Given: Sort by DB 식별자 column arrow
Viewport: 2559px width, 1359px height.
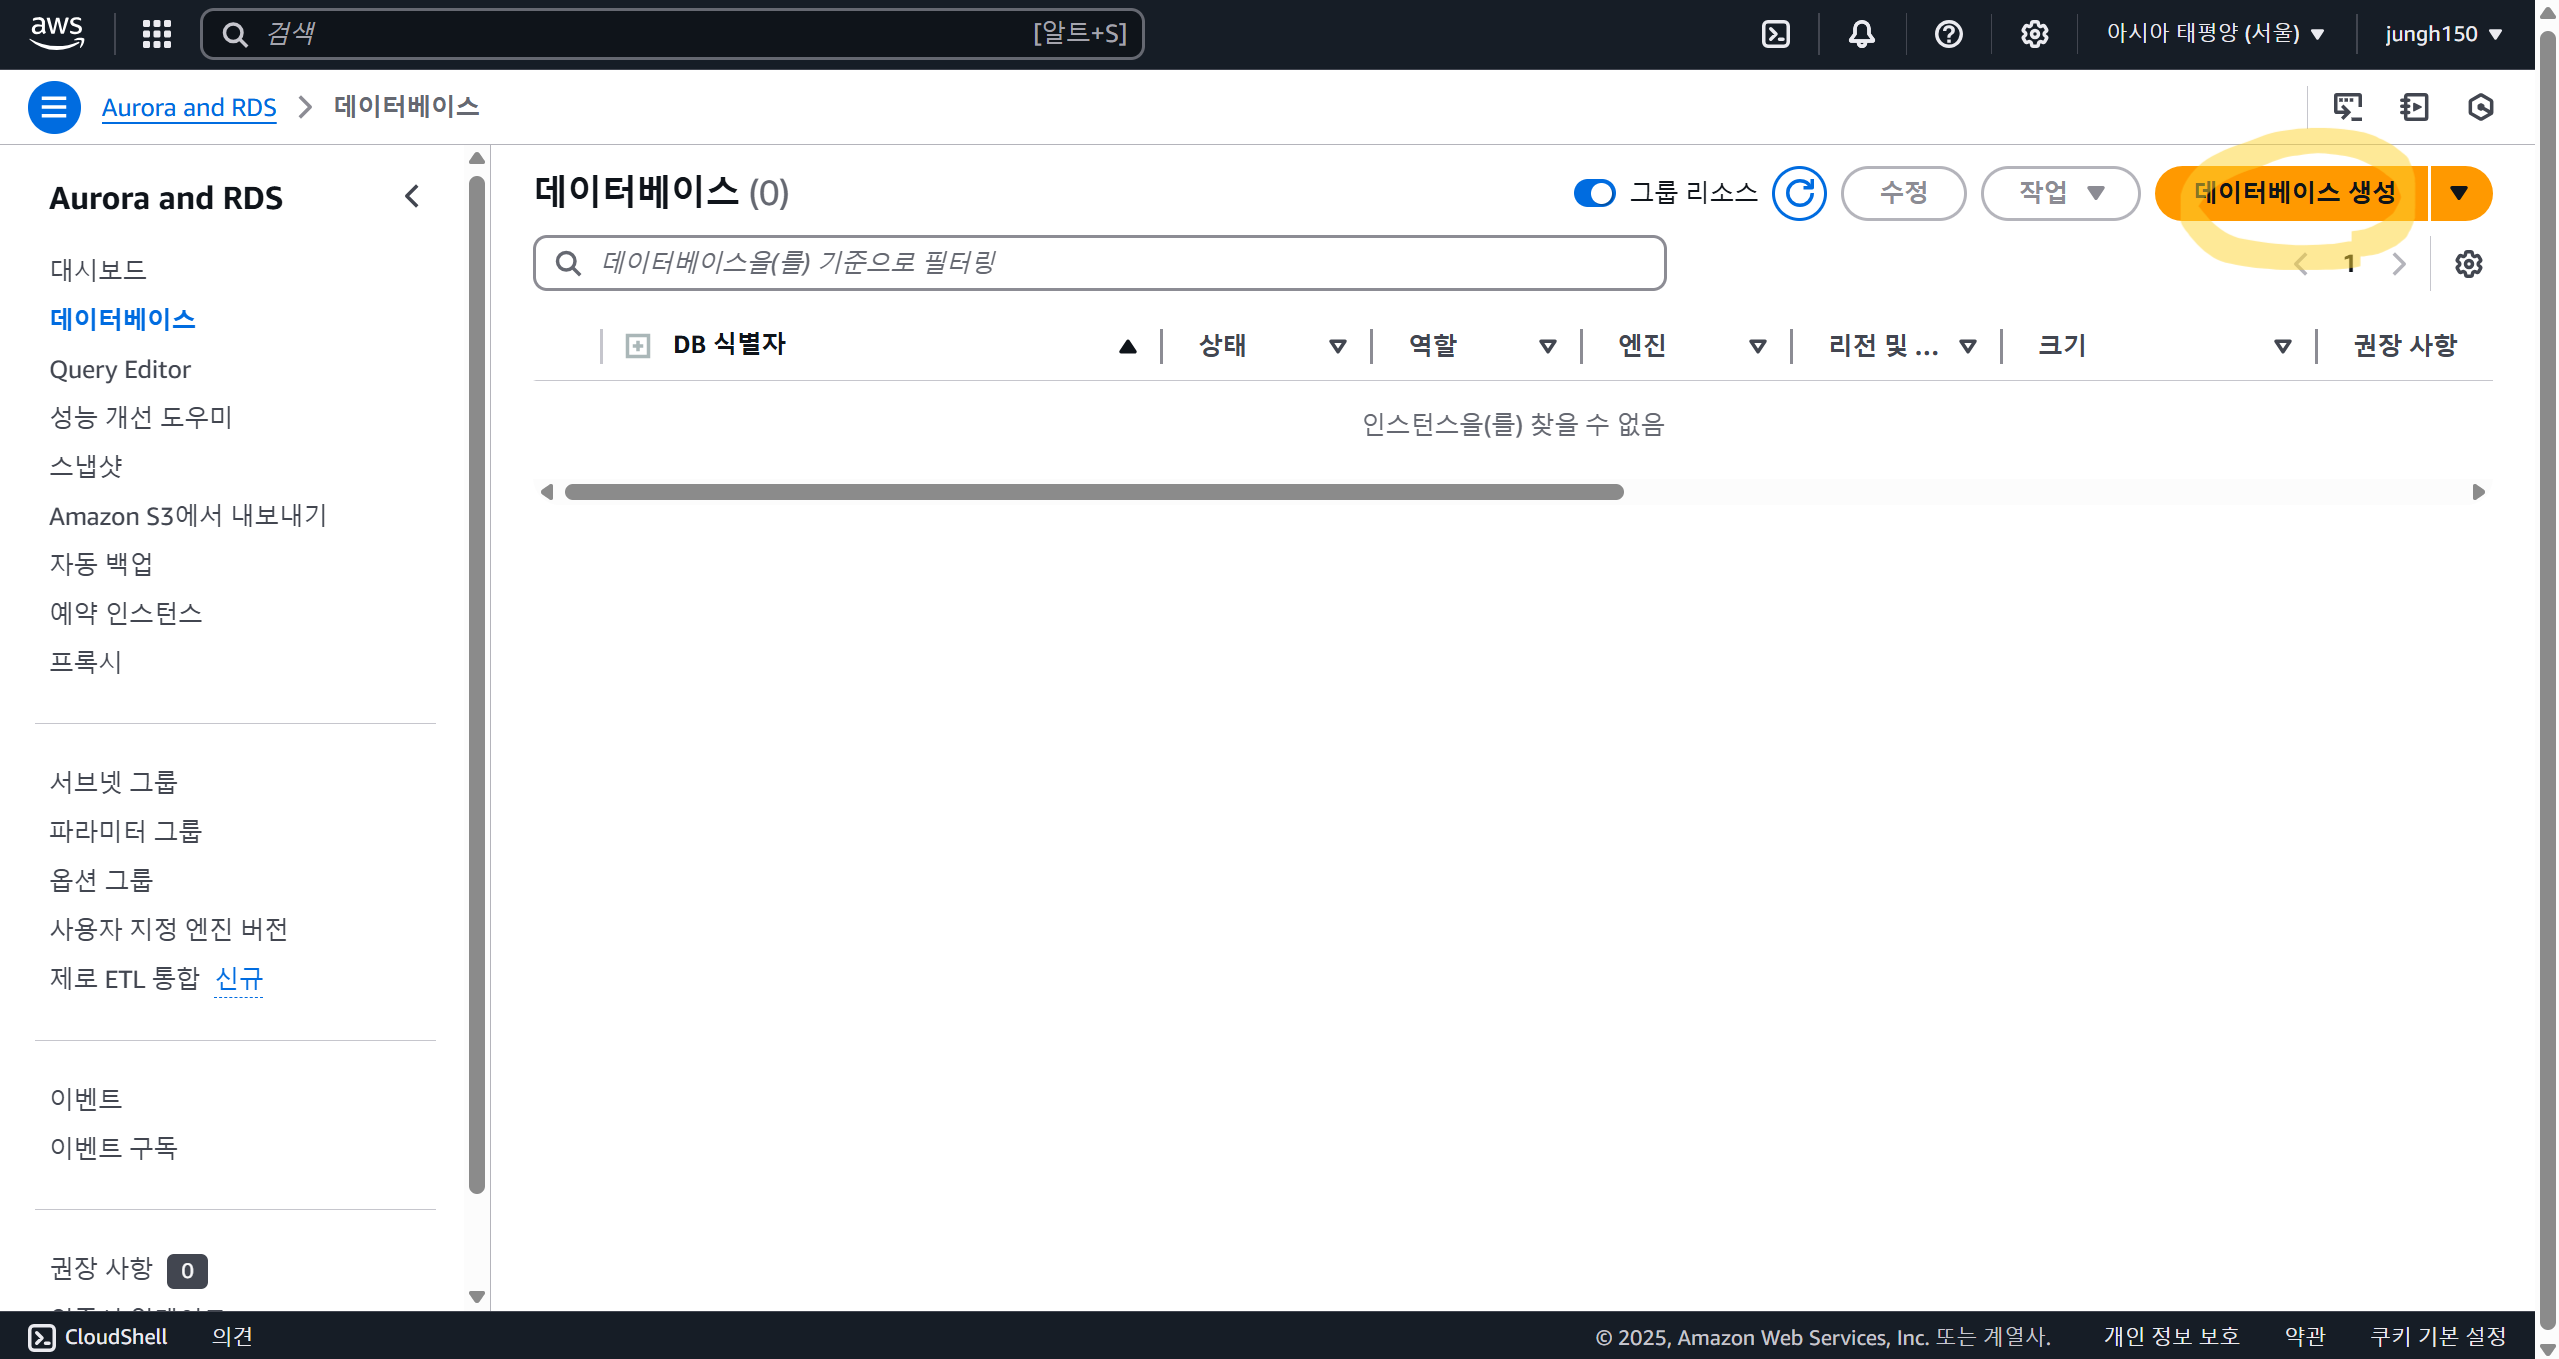Looking at the screenshot, I should point(1127,346).
